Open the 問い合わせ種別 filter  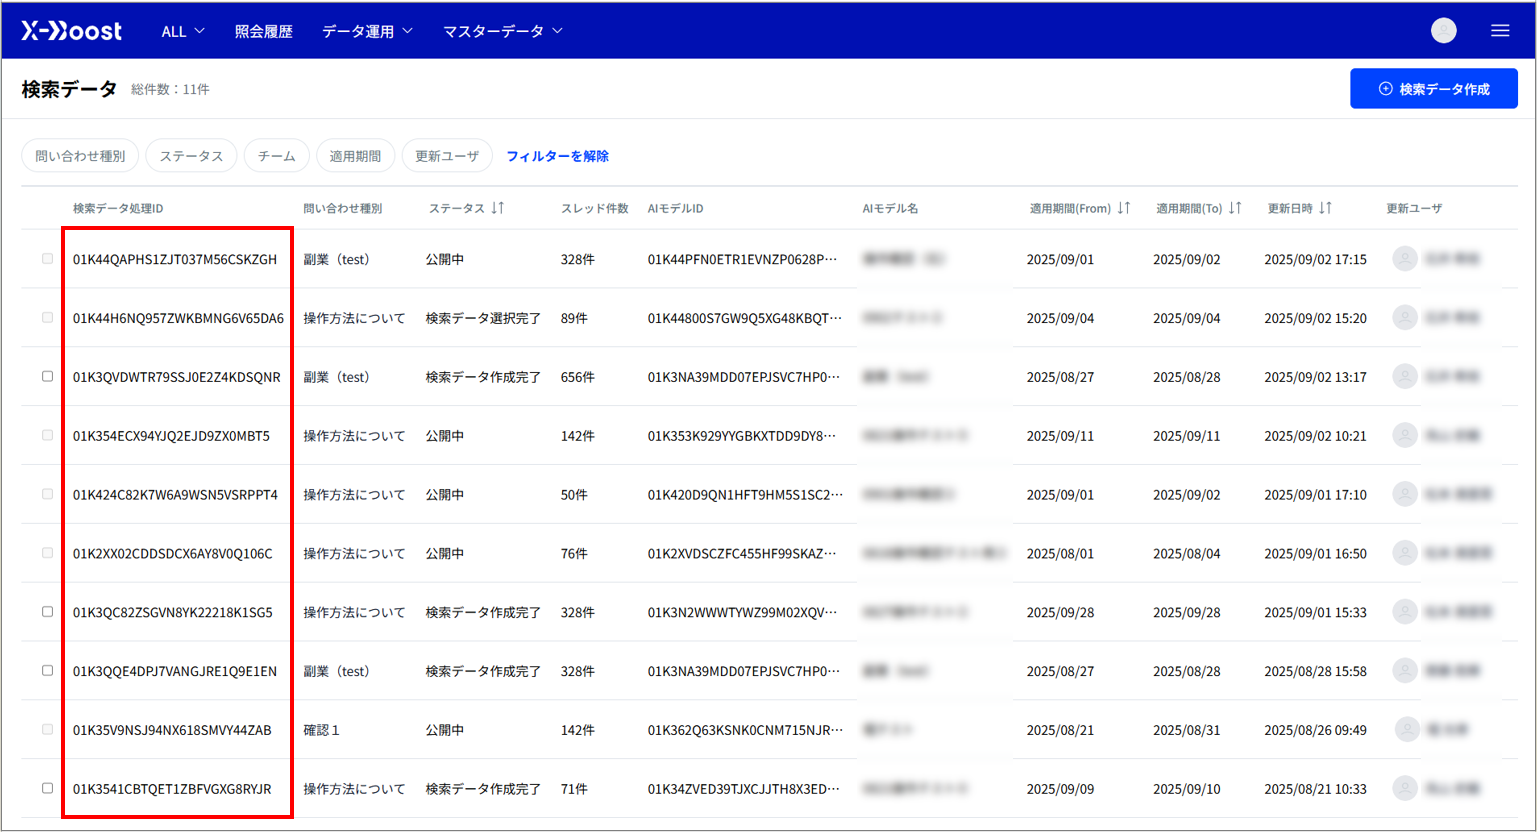[80, 156]
